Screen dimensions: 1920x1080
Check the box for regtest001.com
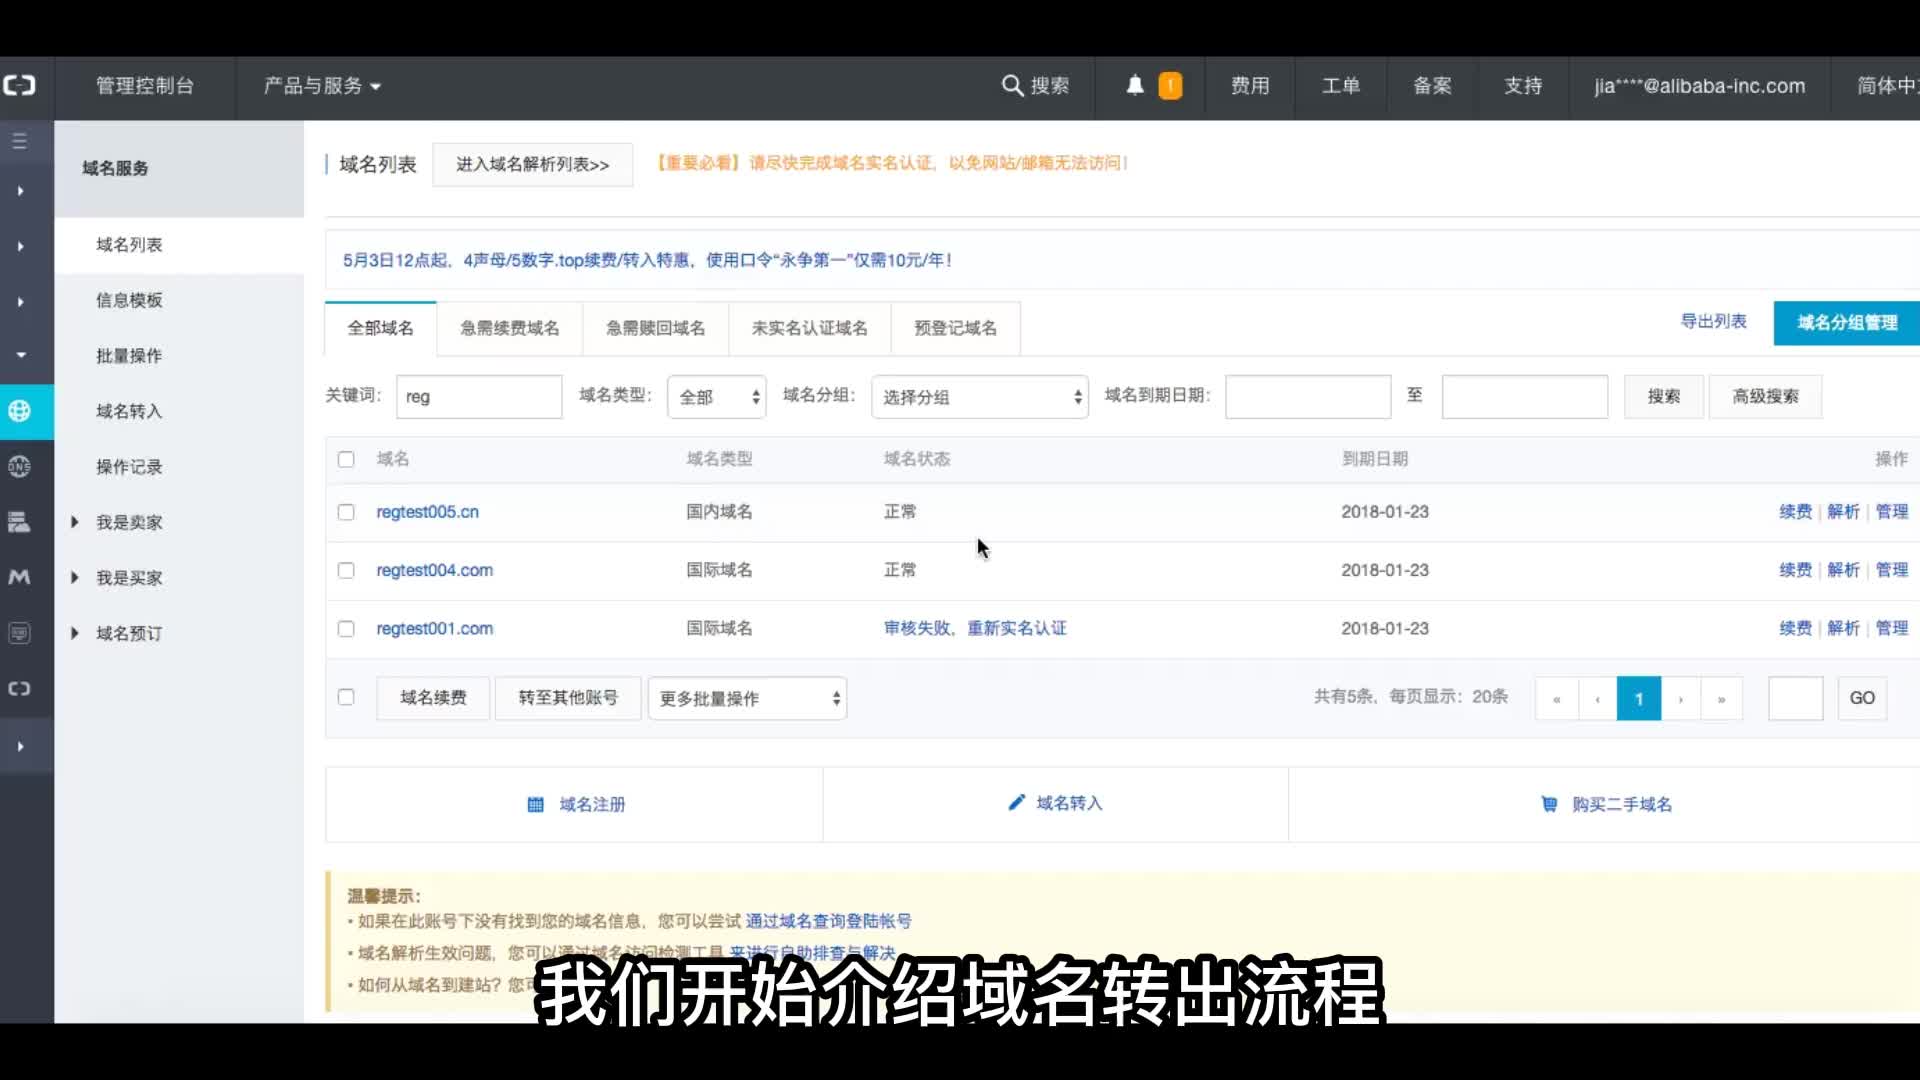[x=346, y=629]
